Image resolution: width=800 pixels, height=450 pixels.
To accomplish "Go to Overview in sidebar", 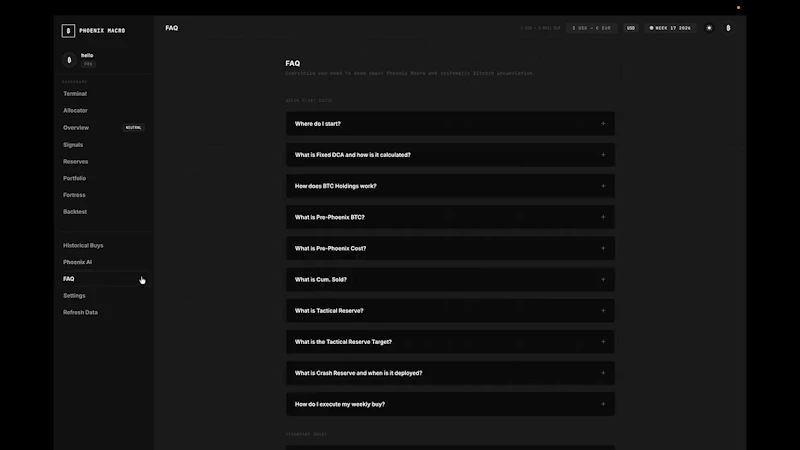I will click(x=76, y=128).
